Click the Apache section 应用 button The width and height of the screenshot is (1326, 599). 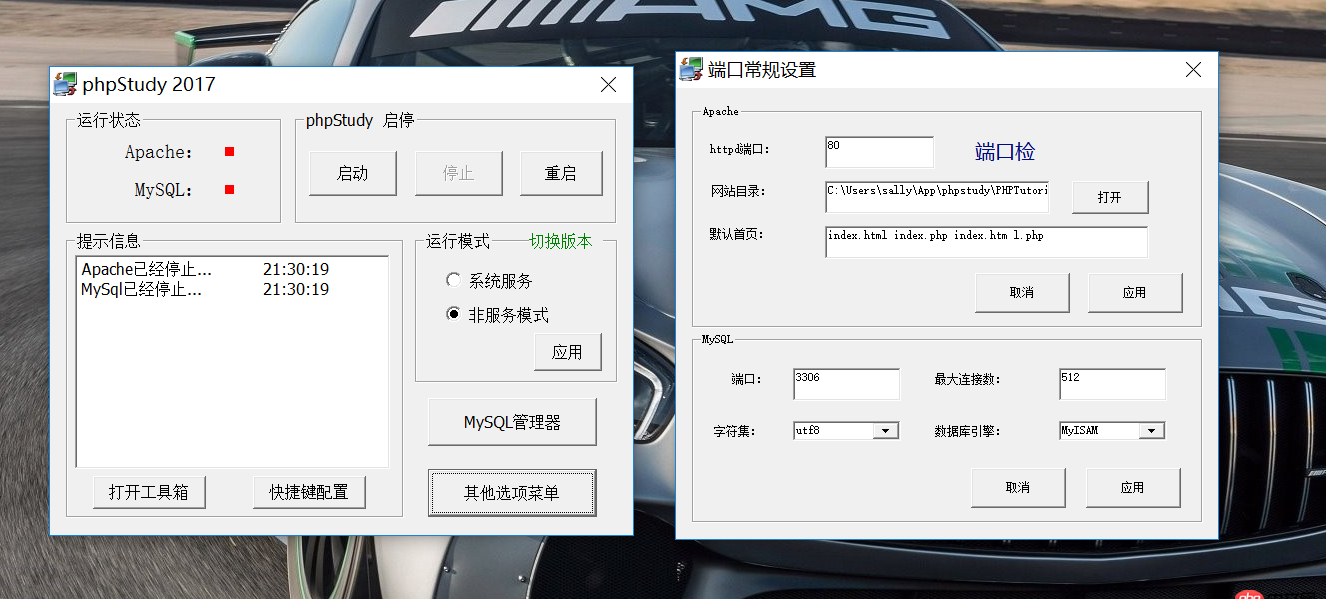pyautogui.click(x=1135, y=292)
